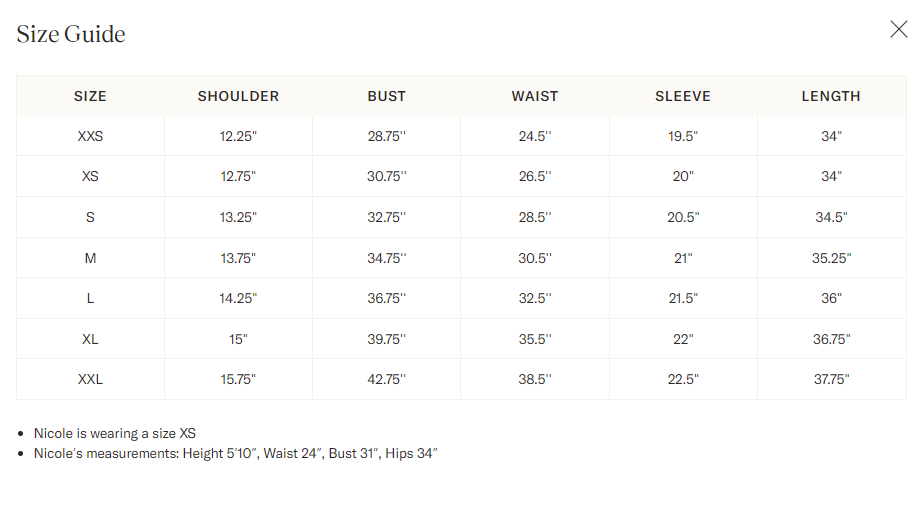Click the Size Guide heading
The image size is (922, 507).
click(x=71, y=34)
